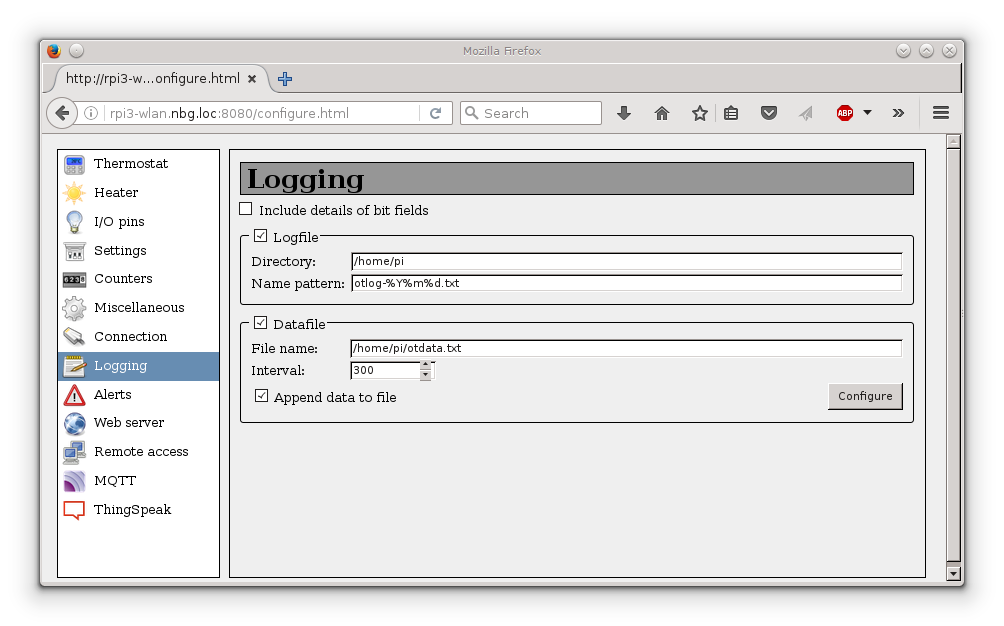Viewport: 1004px width, 626px height.
Task: Open the MQTT section
Action: pyautogui.click(x=115, y=481)
